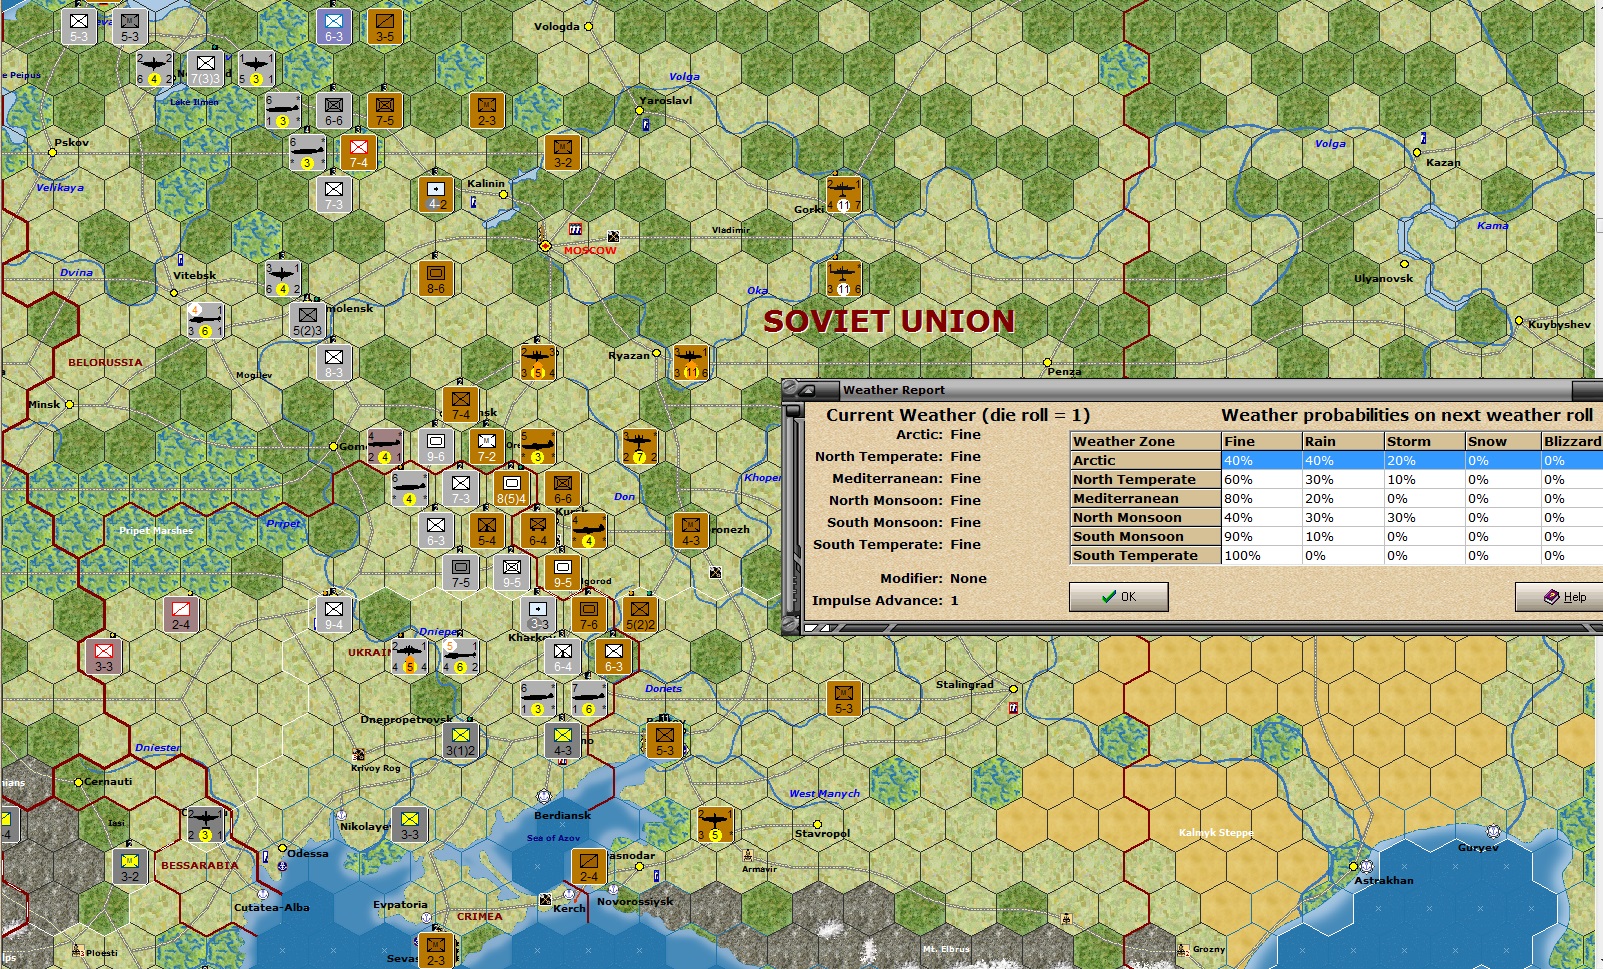Select the Mediterranean row in probabilities table
1603x969 pixels.
pyautogui.click(x=1336, y=499)
